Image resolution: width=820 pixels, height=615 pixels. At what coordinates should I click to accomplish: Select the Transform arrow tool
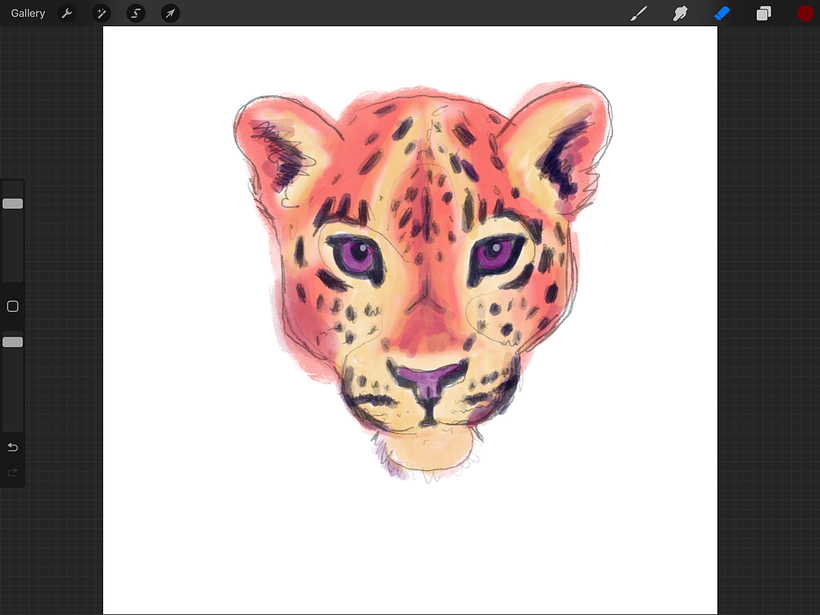170,13
